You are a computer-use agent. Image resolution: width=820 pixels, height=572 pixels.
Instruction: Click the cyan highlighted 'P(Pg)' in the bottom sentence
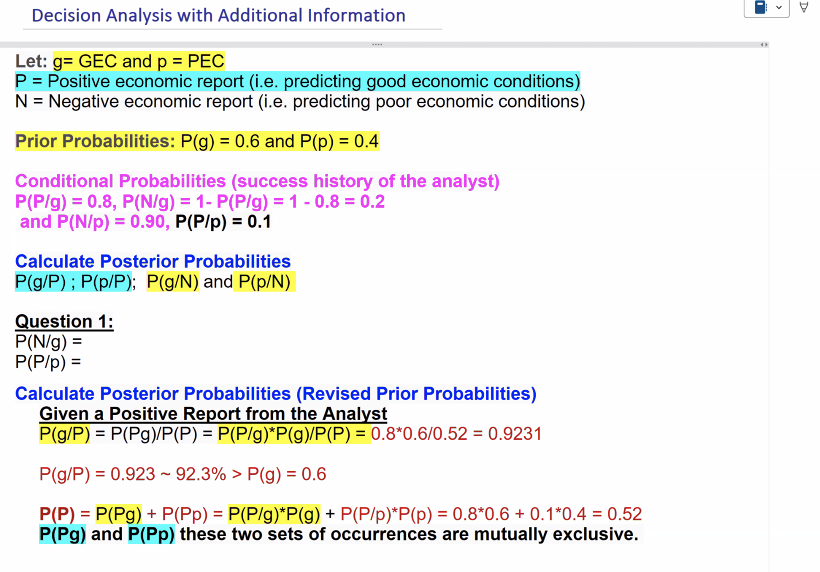pos(62,534)
